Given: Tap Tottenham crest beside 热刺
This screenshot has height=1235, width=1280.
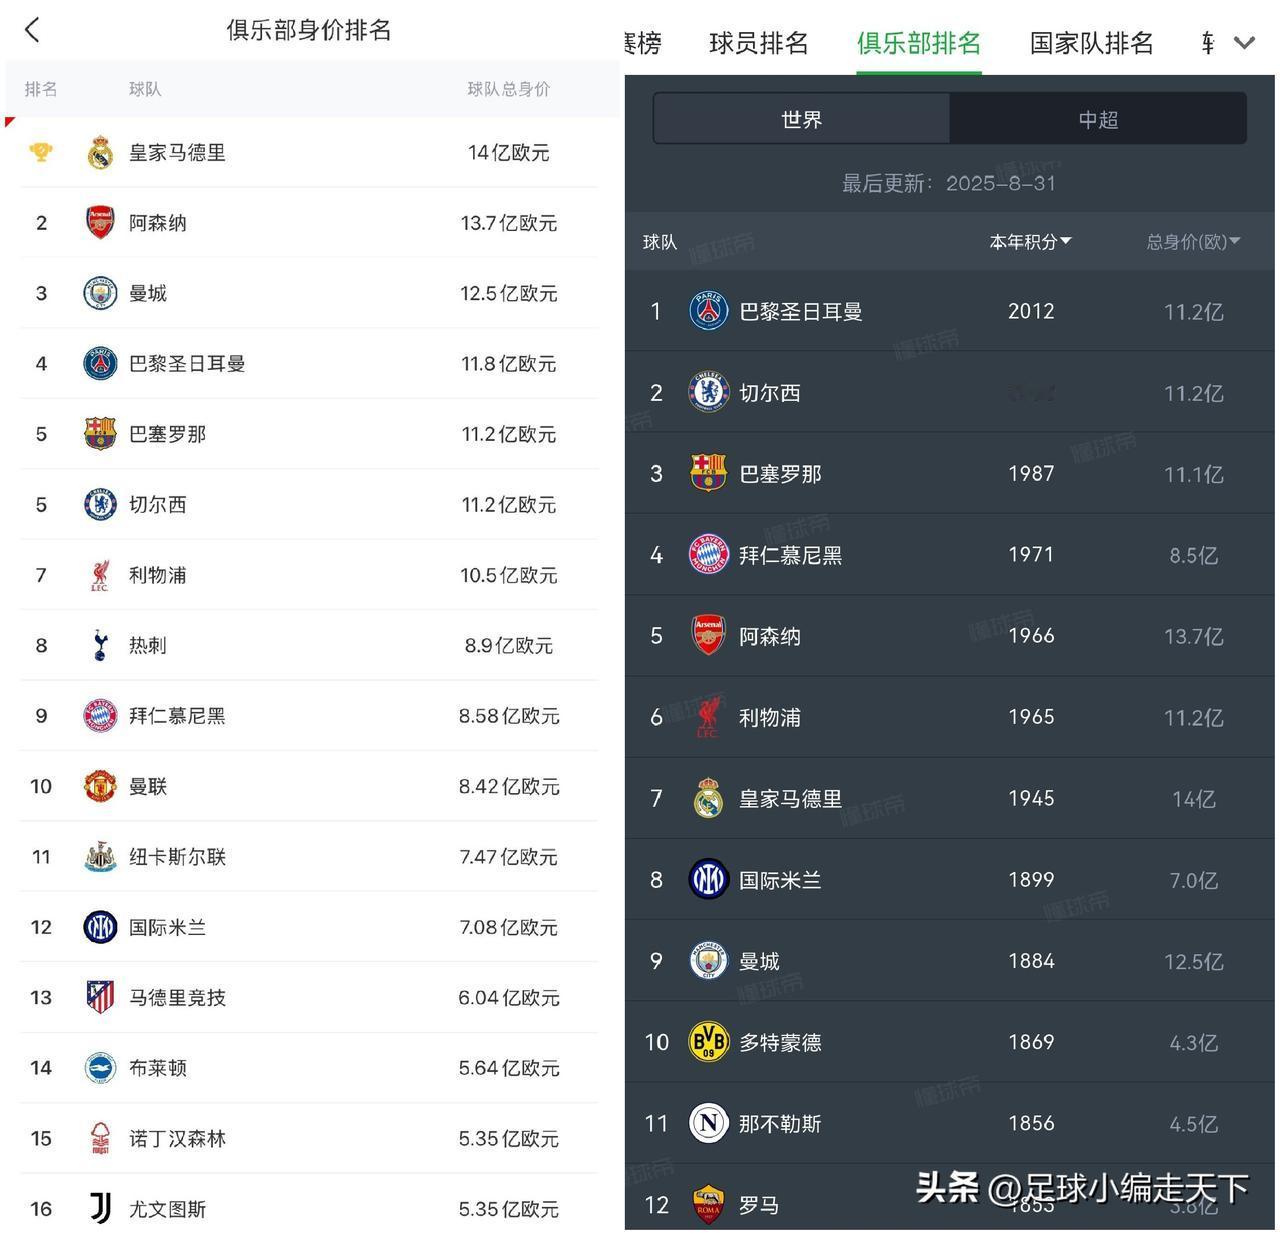Looking at the screenshot, I should [100, 645].
